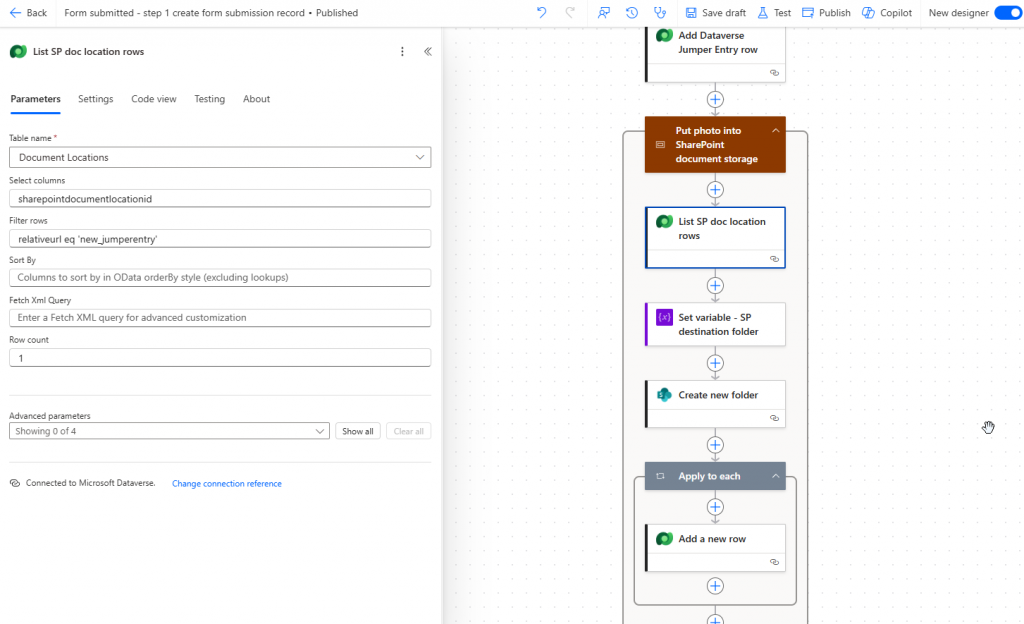Viewport: 1024px width, 624px height.
Task: Collapse the left action panel with chevrons
Action: 428,51
